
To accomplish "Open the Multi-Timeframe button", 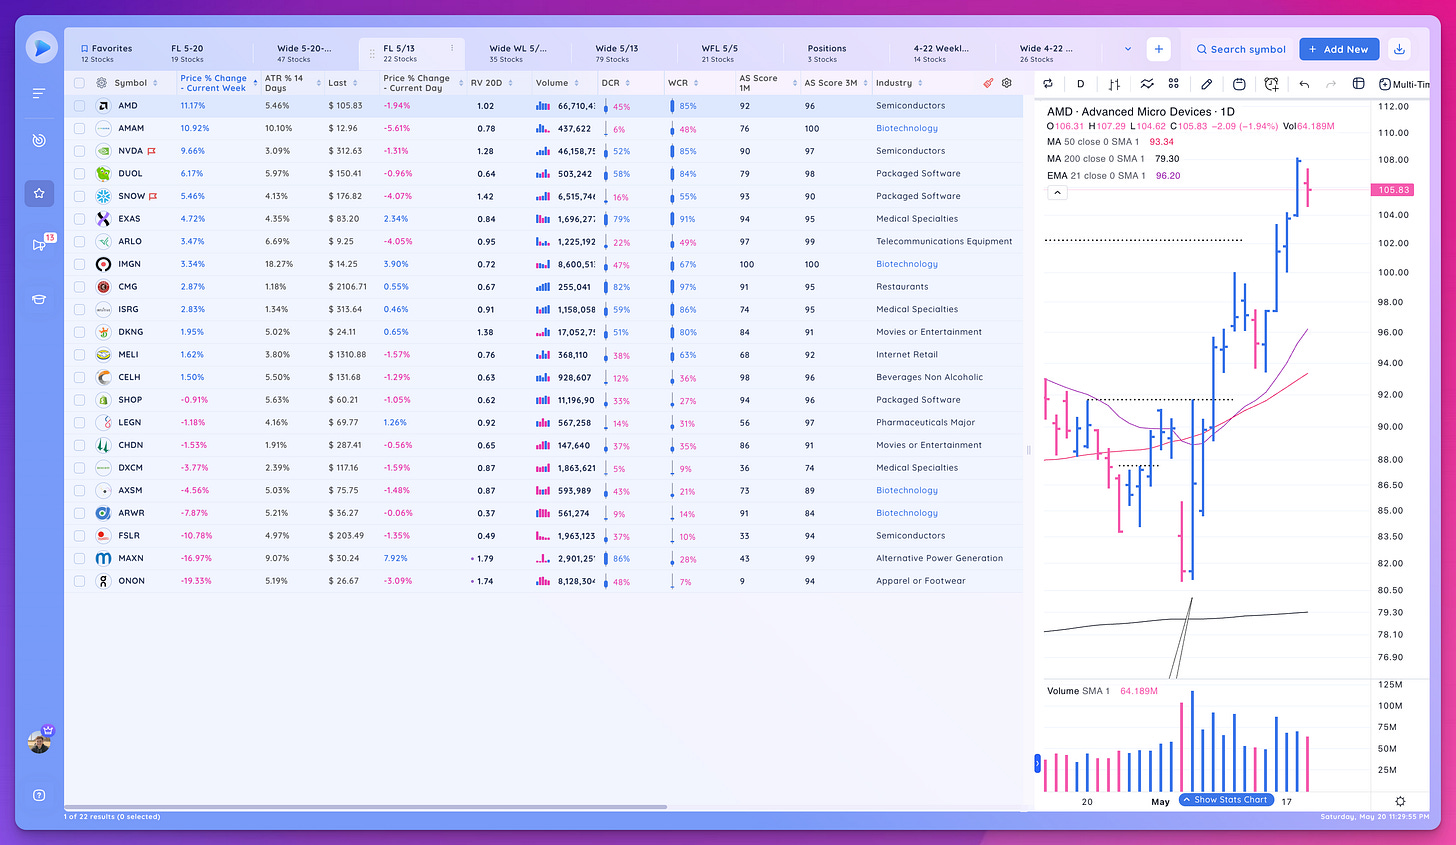I will pos(1404,84).
